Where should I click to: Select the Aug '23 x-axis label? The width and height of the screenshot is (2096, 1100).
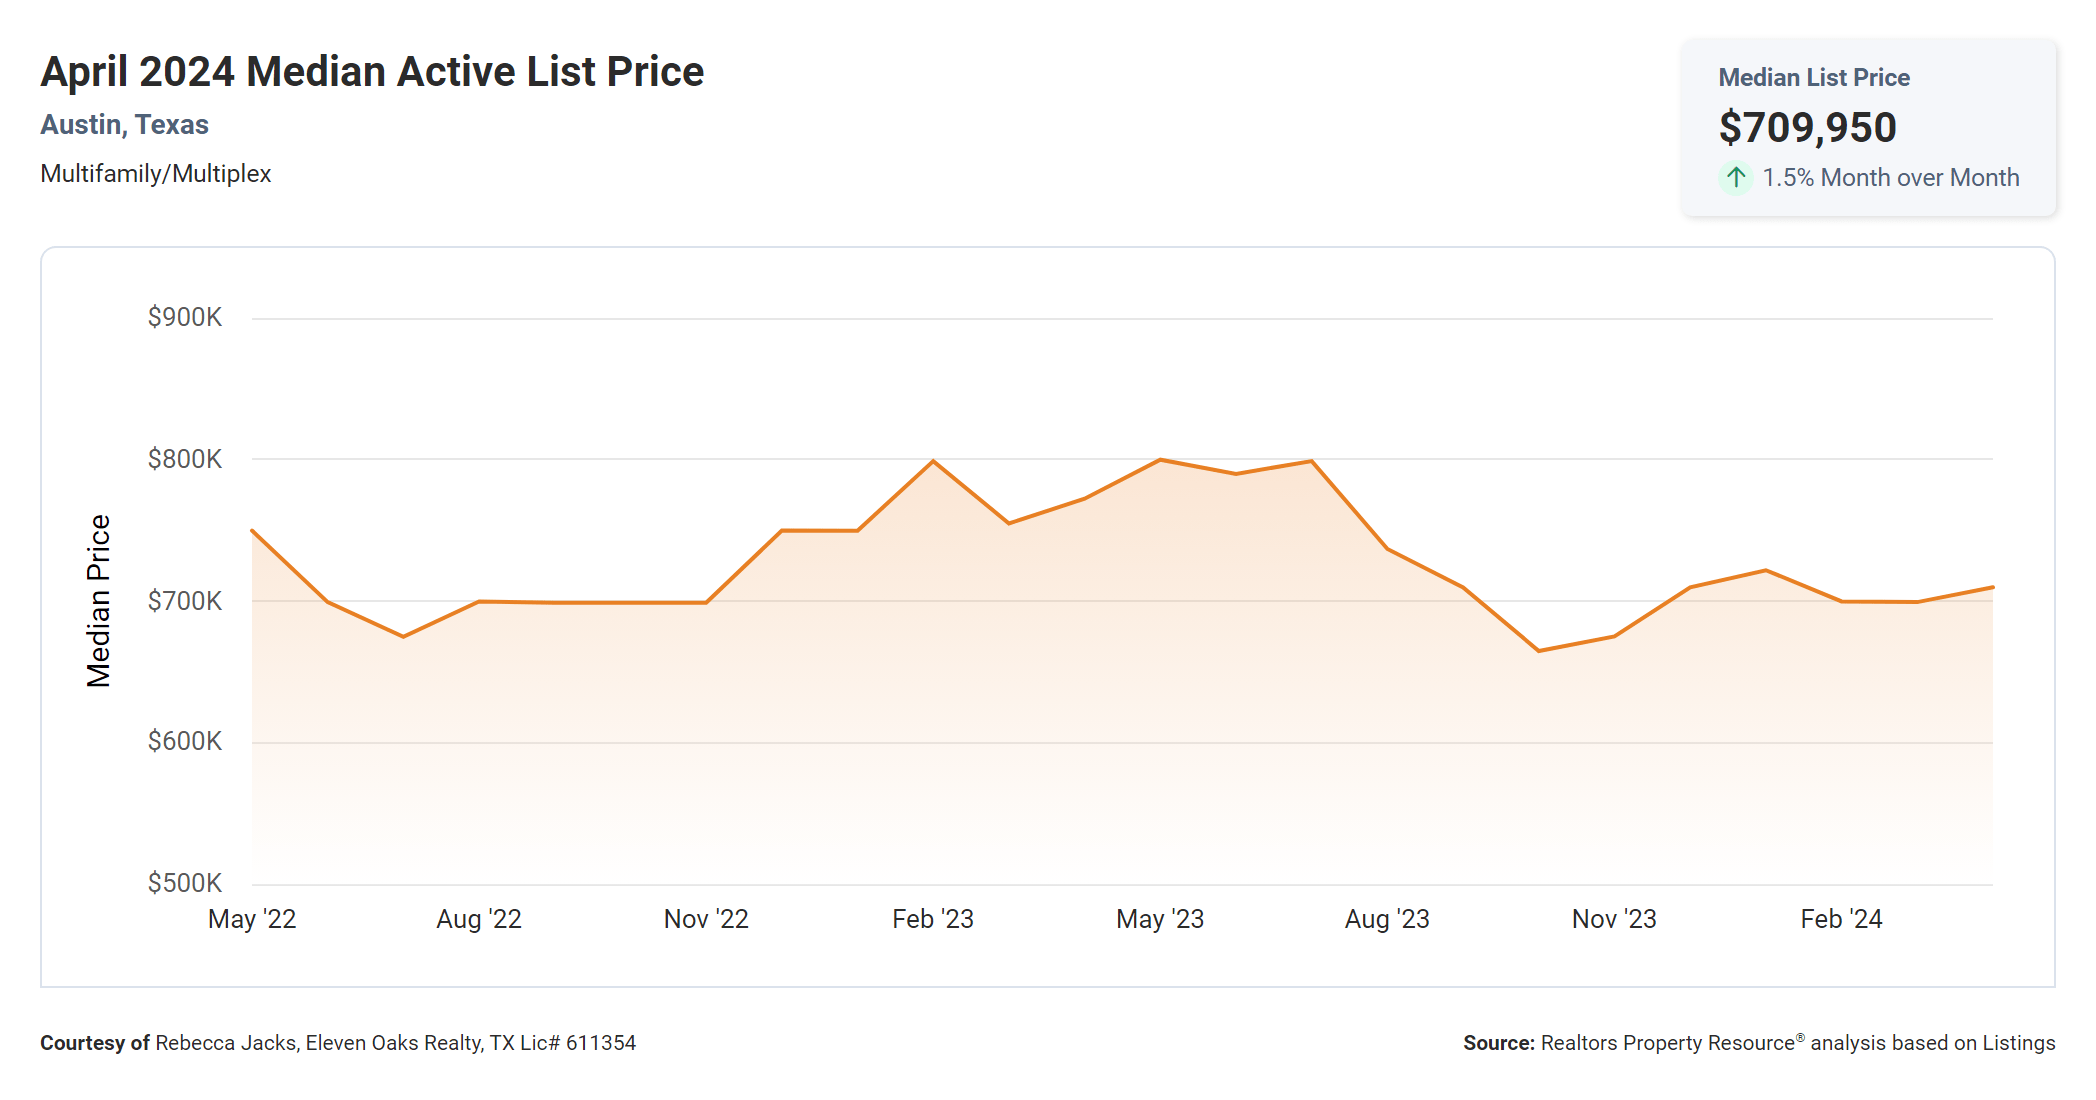[x=1387, y=919]
